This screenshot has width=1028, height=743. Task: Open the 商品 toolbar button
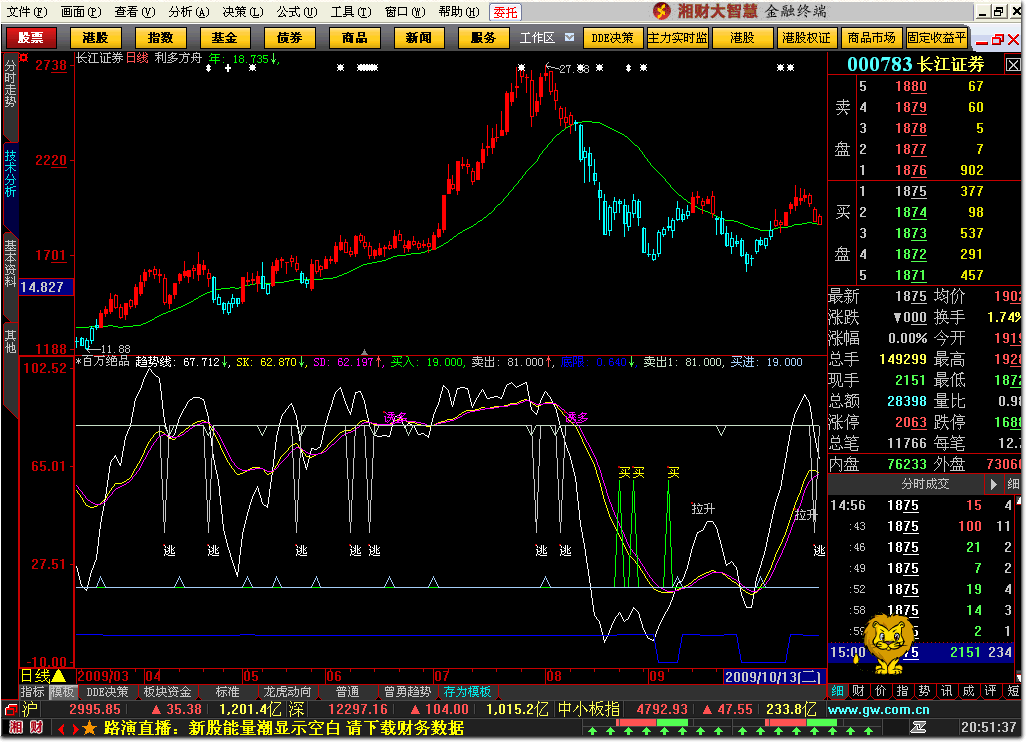[355, 38]
